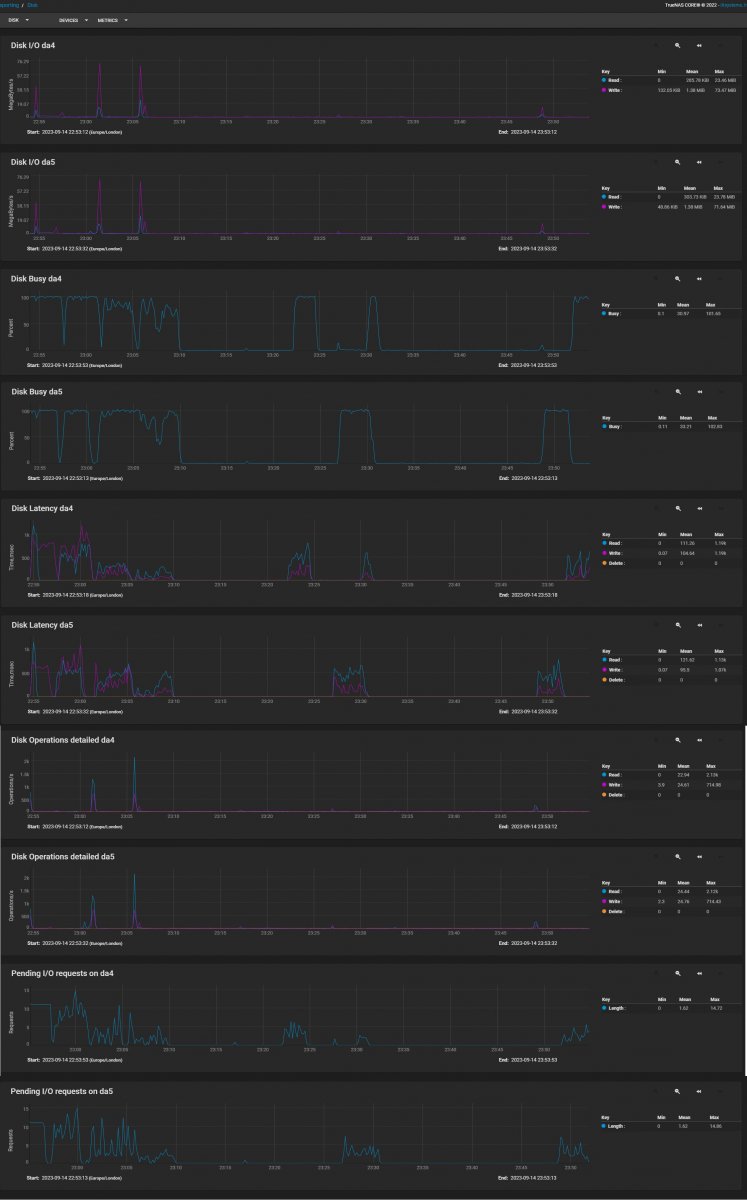This screenshot has height=1200, width=747.
Task: Open the DISK report type dropdown
Action: pos(18,20)
